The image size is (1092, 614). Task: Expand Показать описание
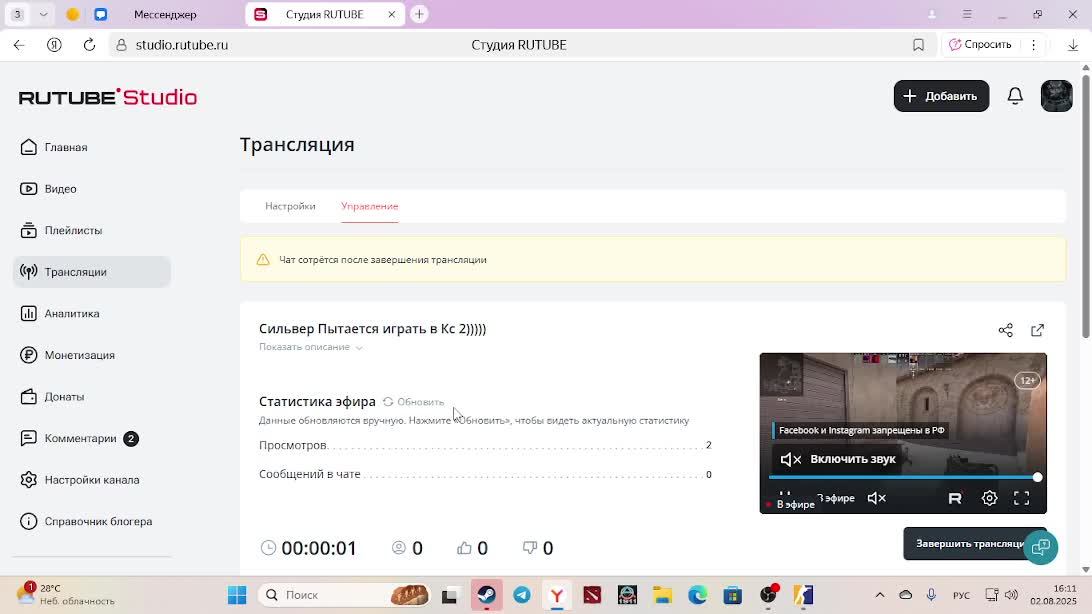[311, 347]
